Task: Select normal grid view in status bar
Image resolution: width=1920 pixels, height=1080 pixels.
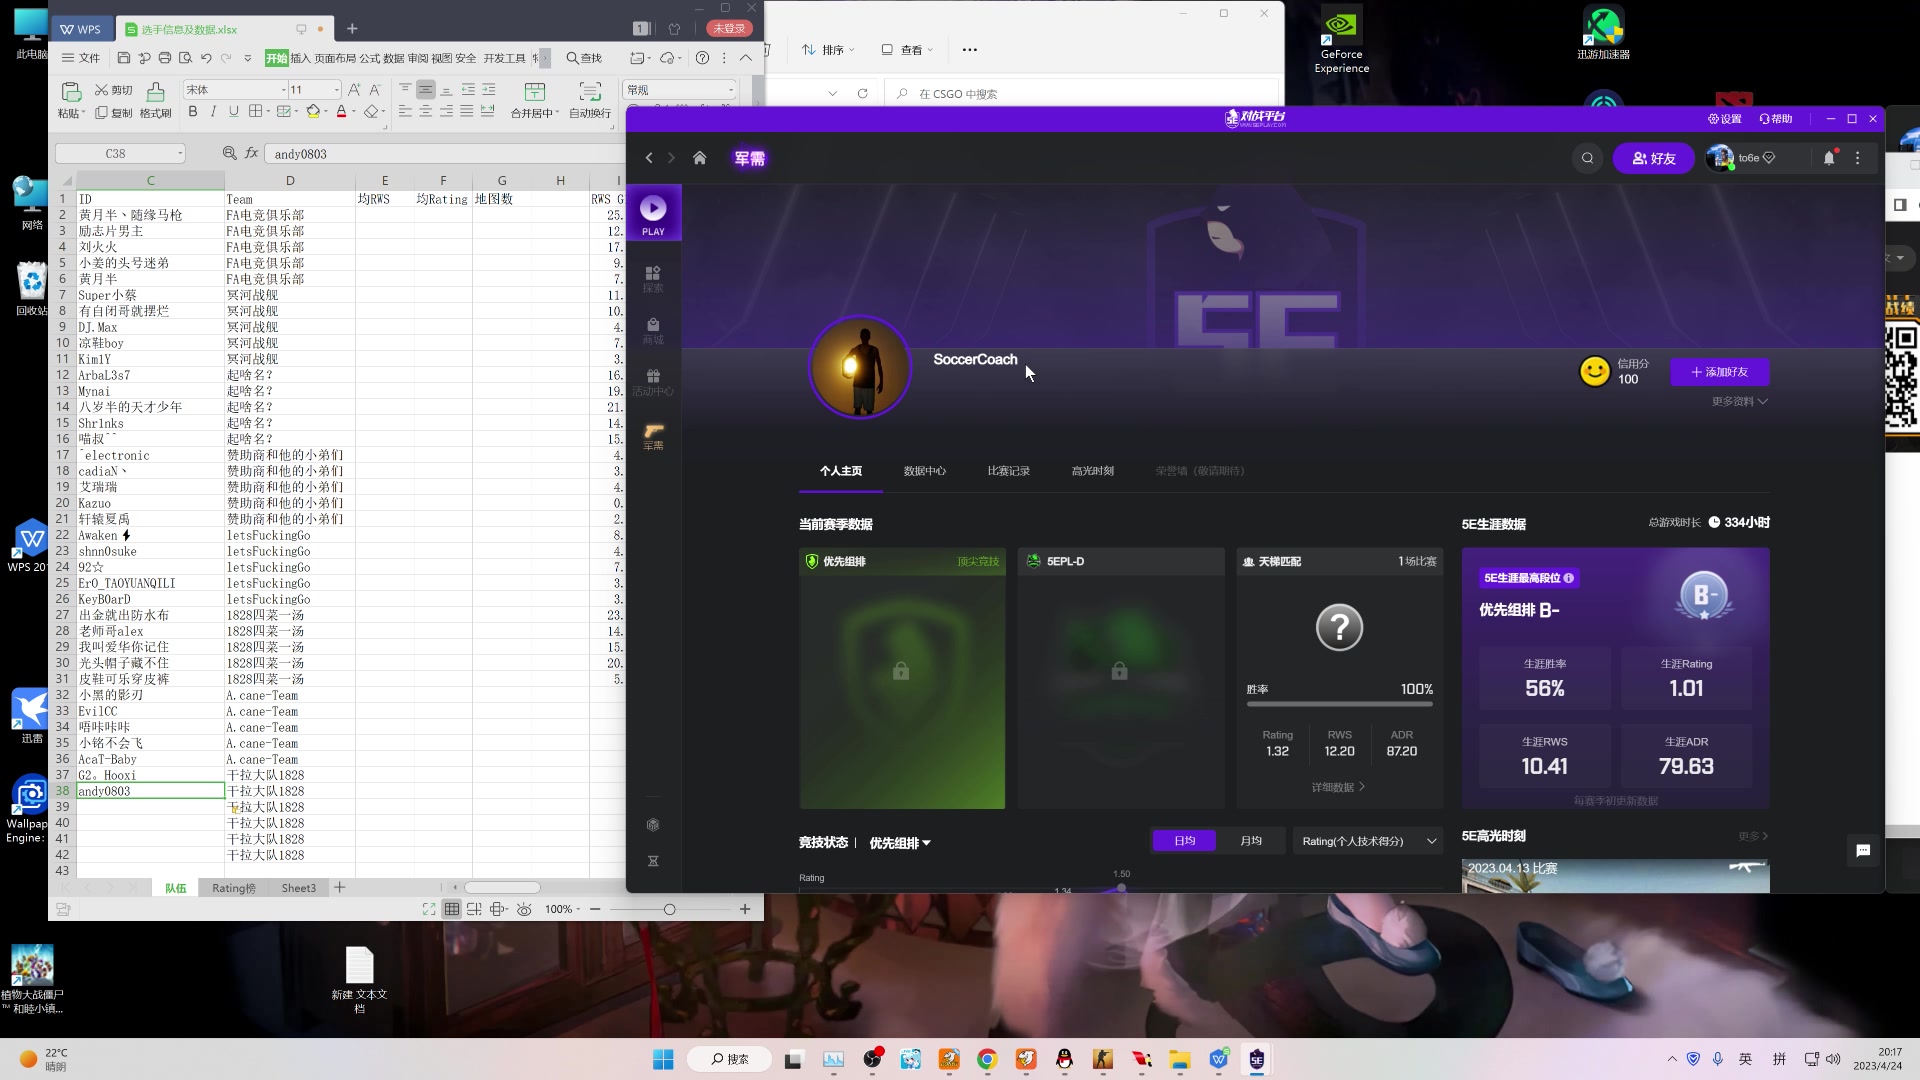Action: 452,909
